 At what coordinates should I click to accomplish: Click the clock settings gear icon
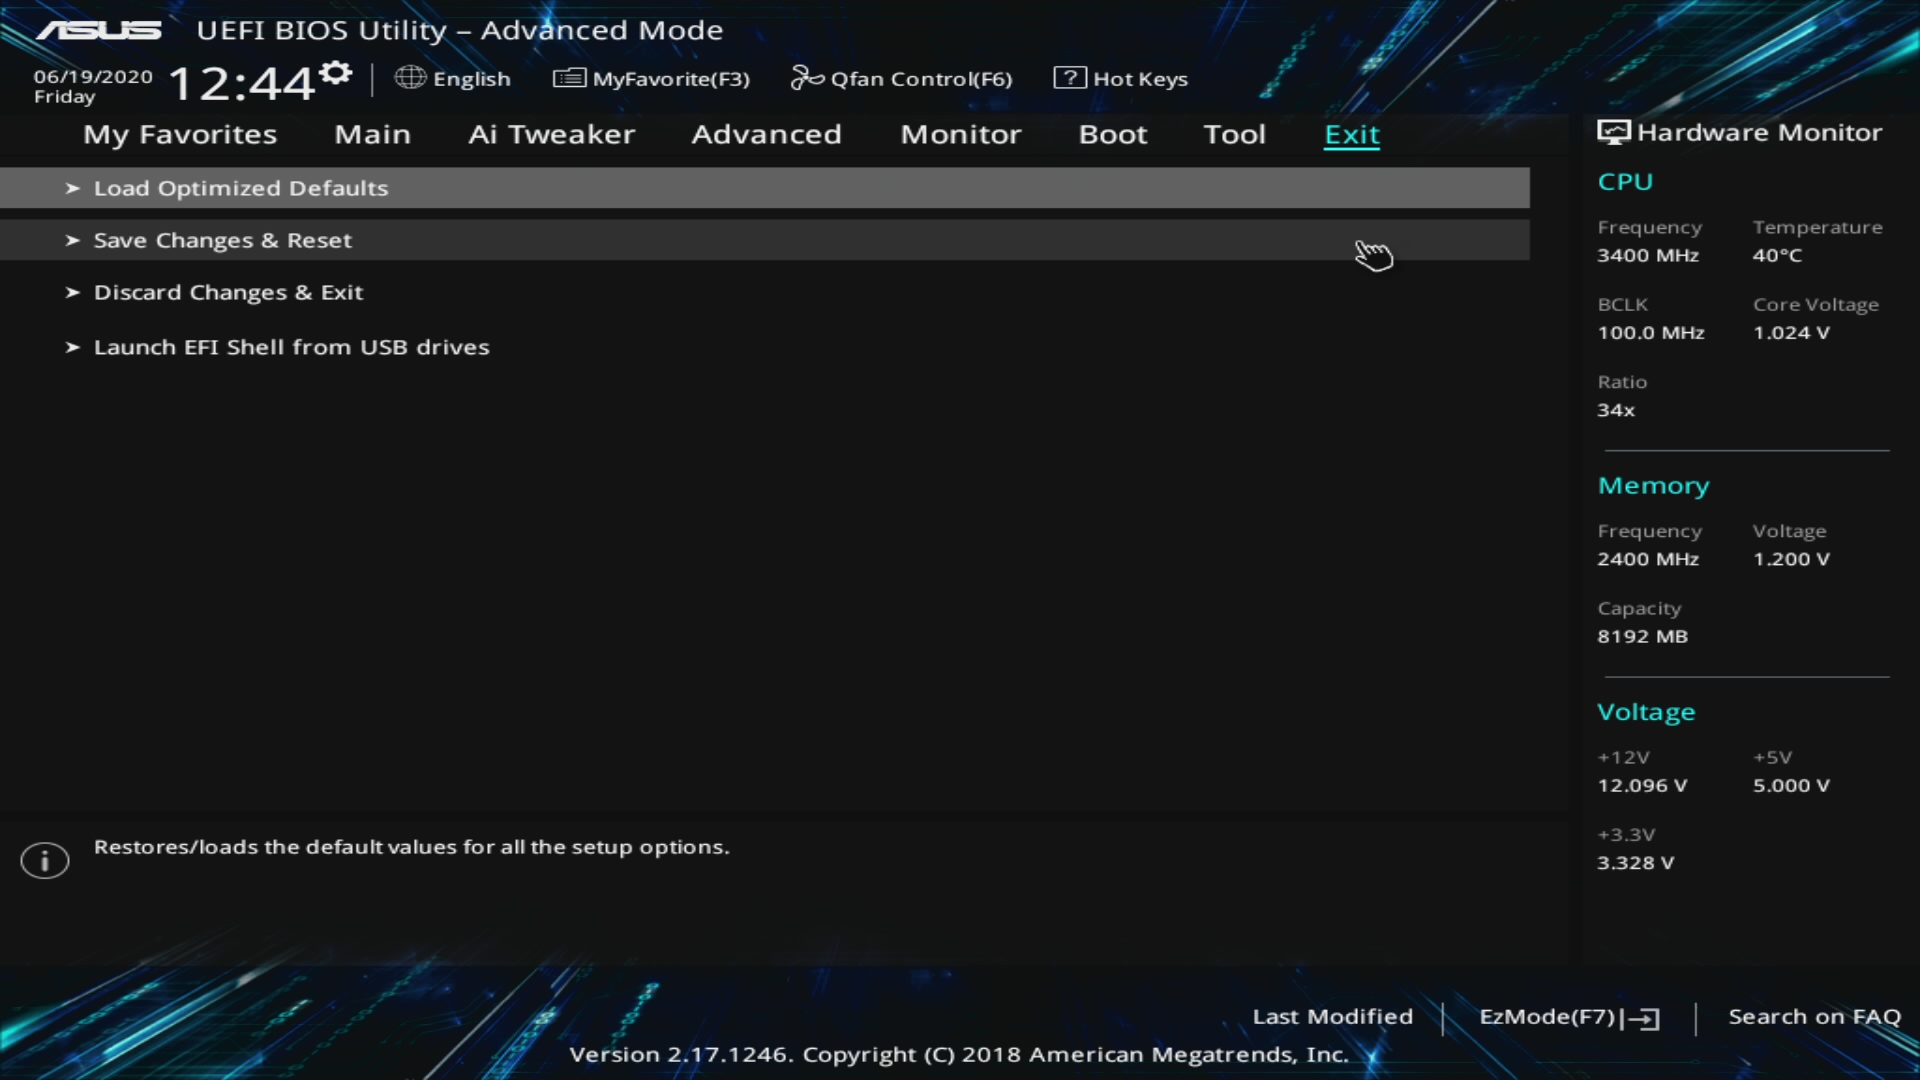[336, 73]
